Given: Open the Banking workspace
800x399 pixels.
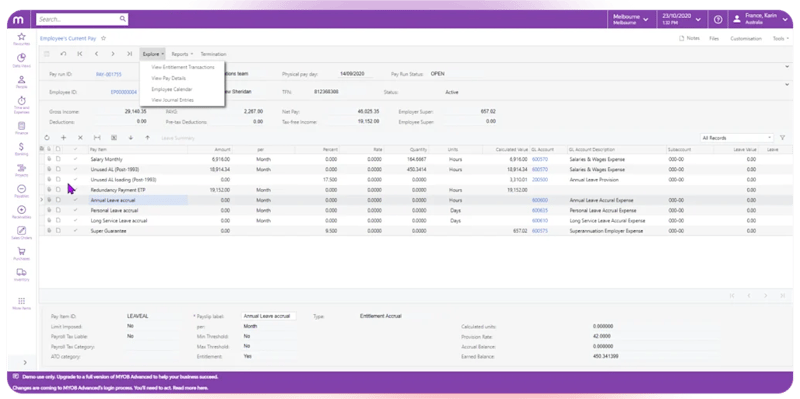Looking at the screenshot, I should [x=21, y=149].
